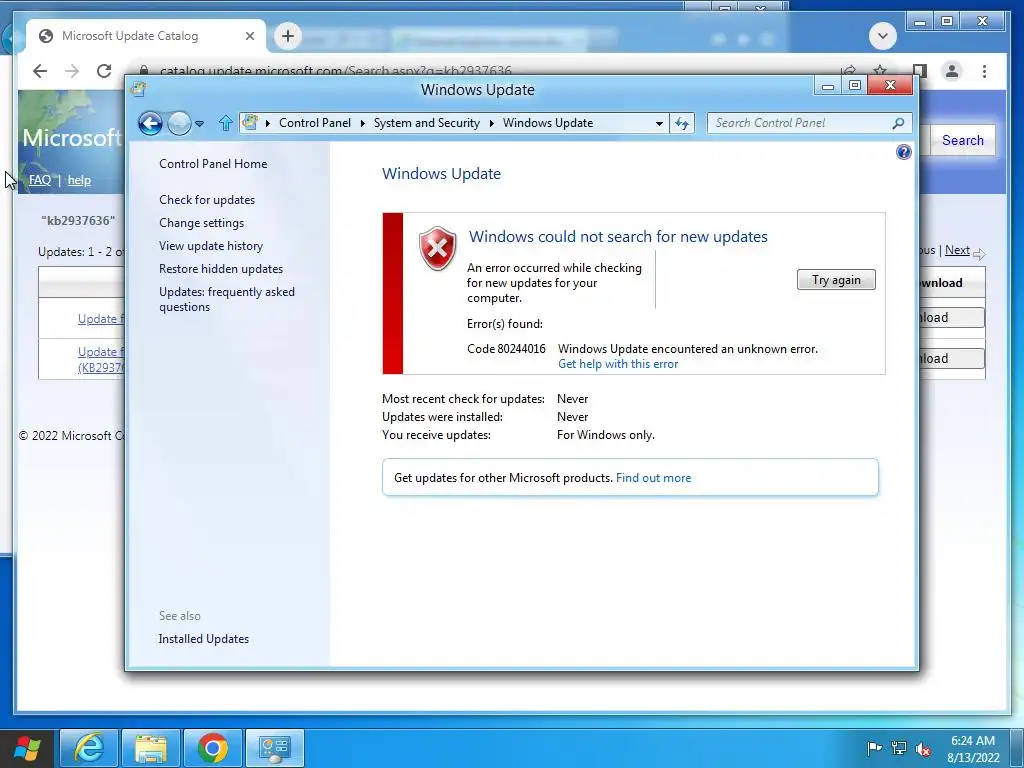Expand the arrow after System and Security breadcrumb
The image size is (1024, 768).
492,123
